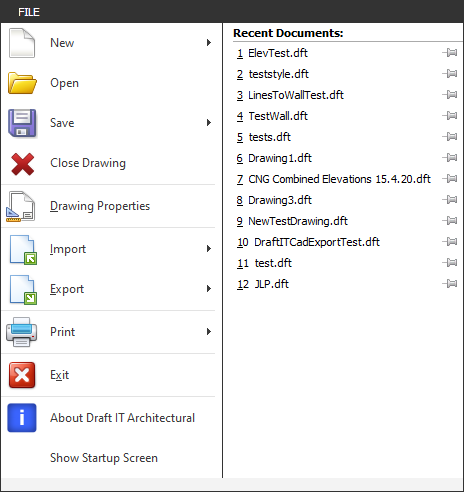
Task: Click the red Exit icon
Action: (x=22, y=375)
